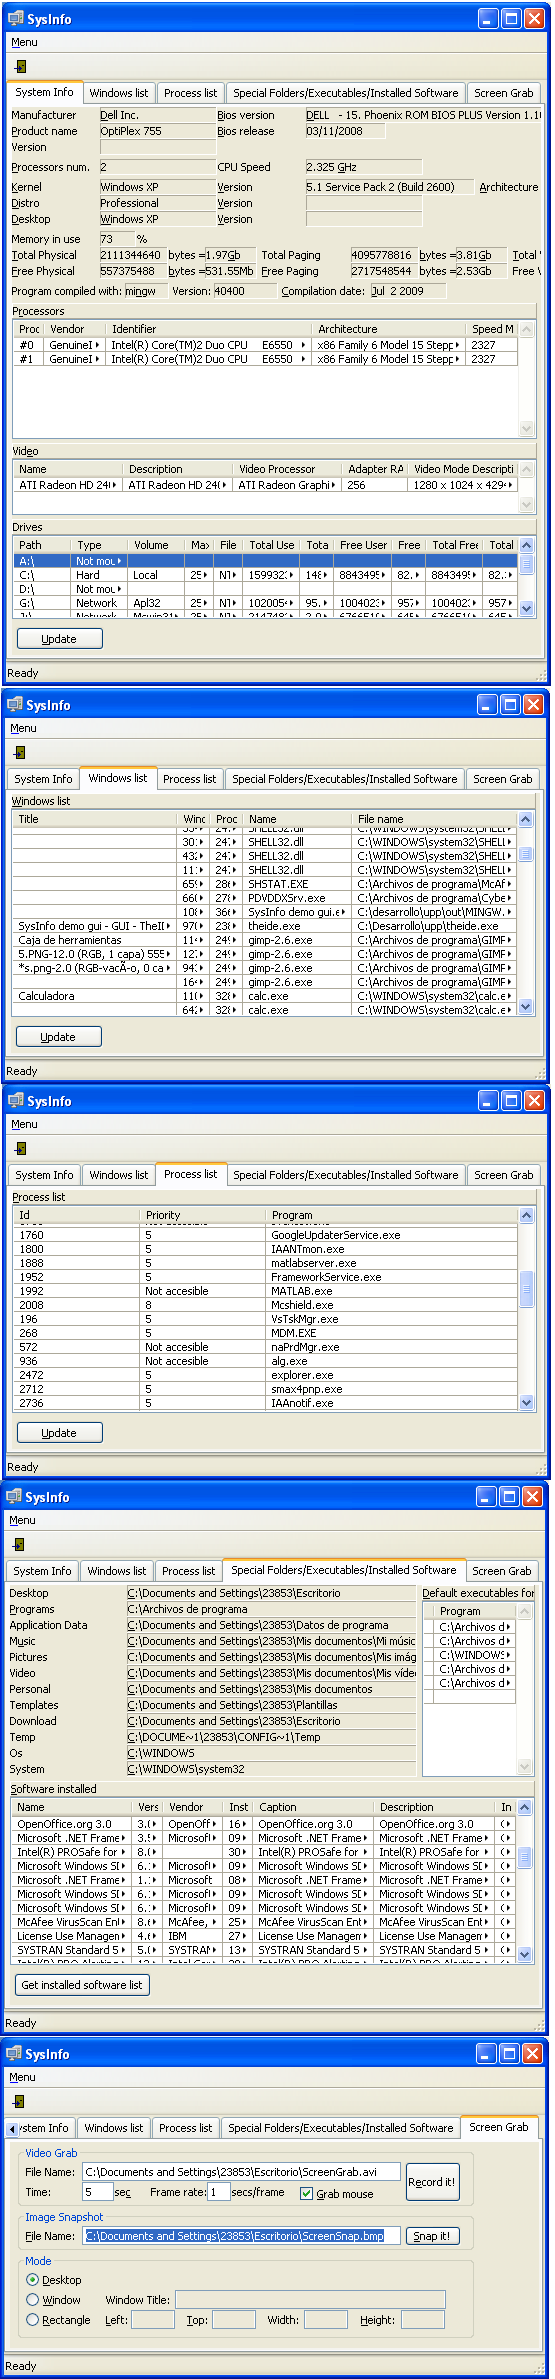Click scroll-down arrow of the Process list table
Screen dimensions: 555x2379
[x=527, y=1403]
